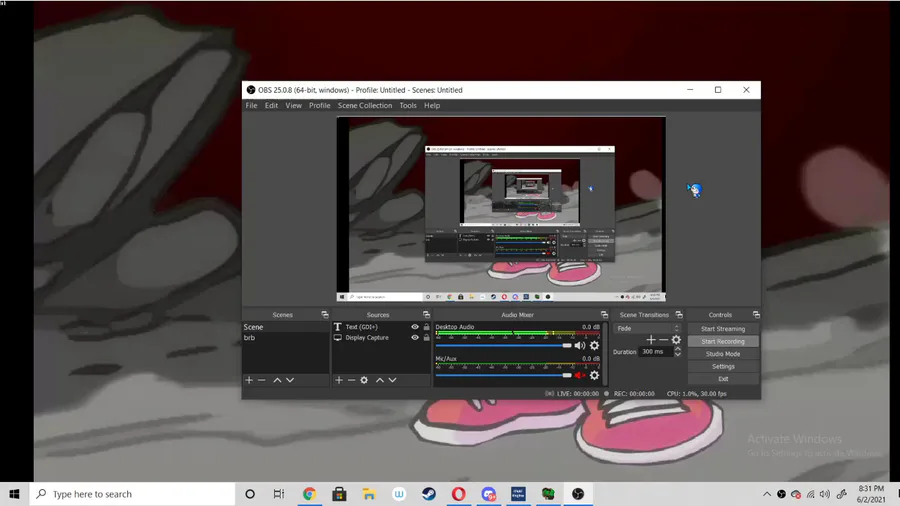Select the "Scene" entry in Scenes list

coord(286,327)
